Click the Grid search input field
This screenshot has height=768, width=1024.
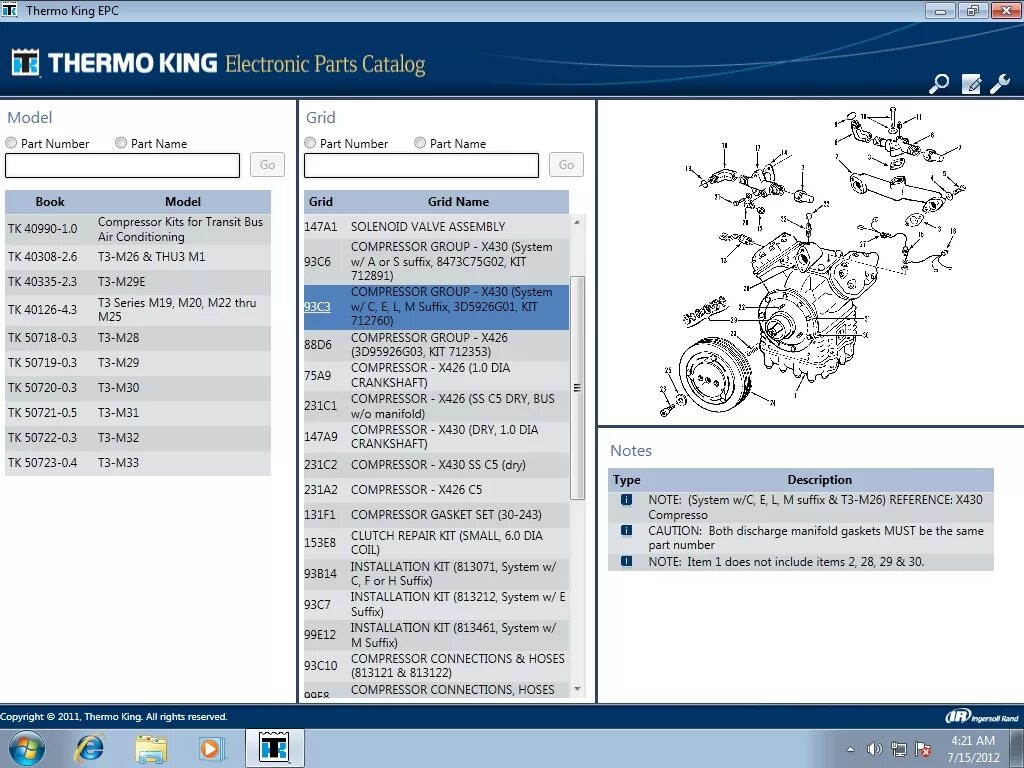pyautogui.click(x=421, y=165)
